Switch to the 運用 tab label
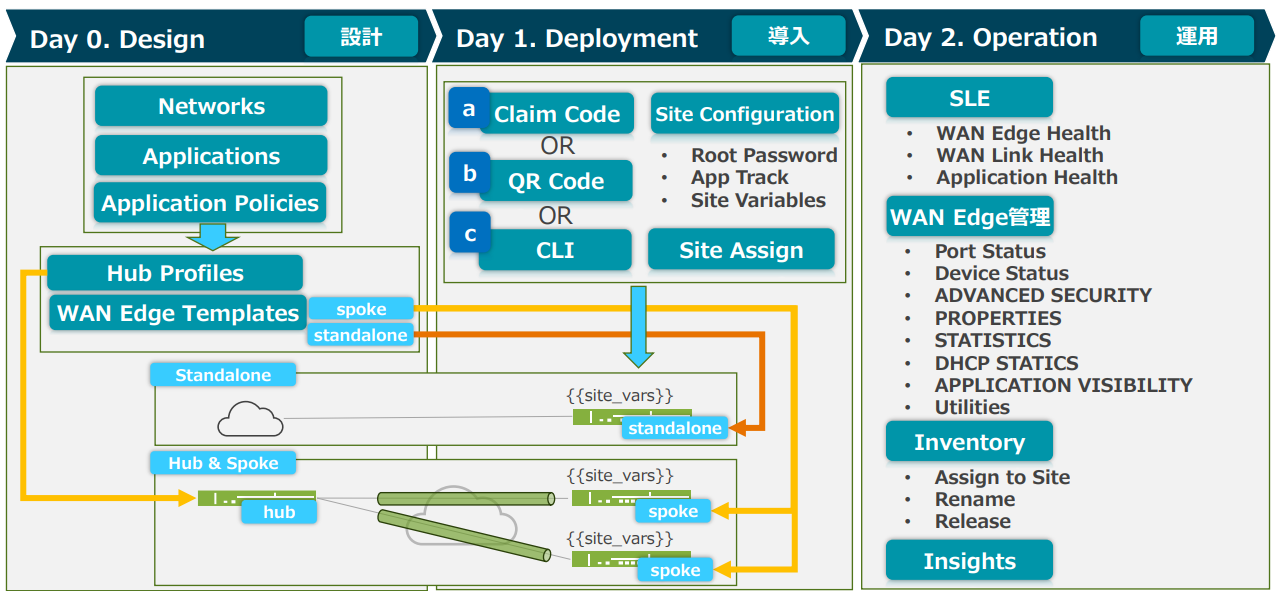The height and width of the screenshot is (591, 1277). click(1196, 37)
